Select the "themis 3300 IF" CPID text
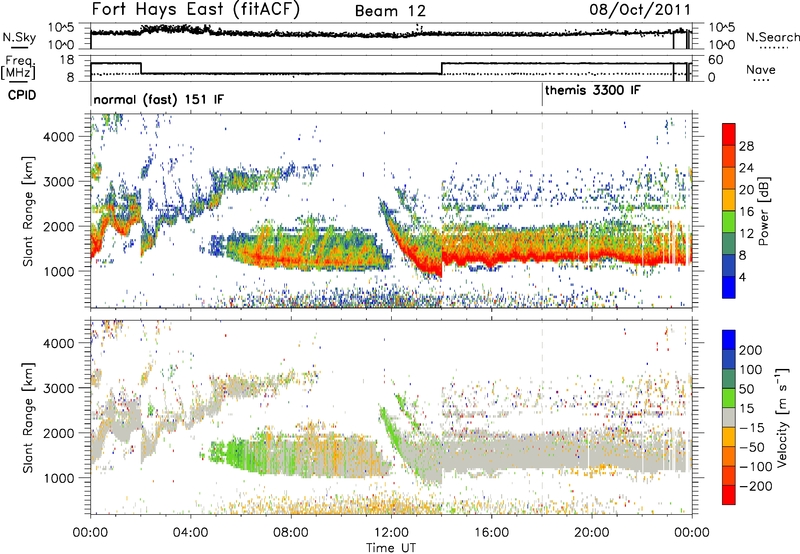The image size is (800, 554). [593, 91]
